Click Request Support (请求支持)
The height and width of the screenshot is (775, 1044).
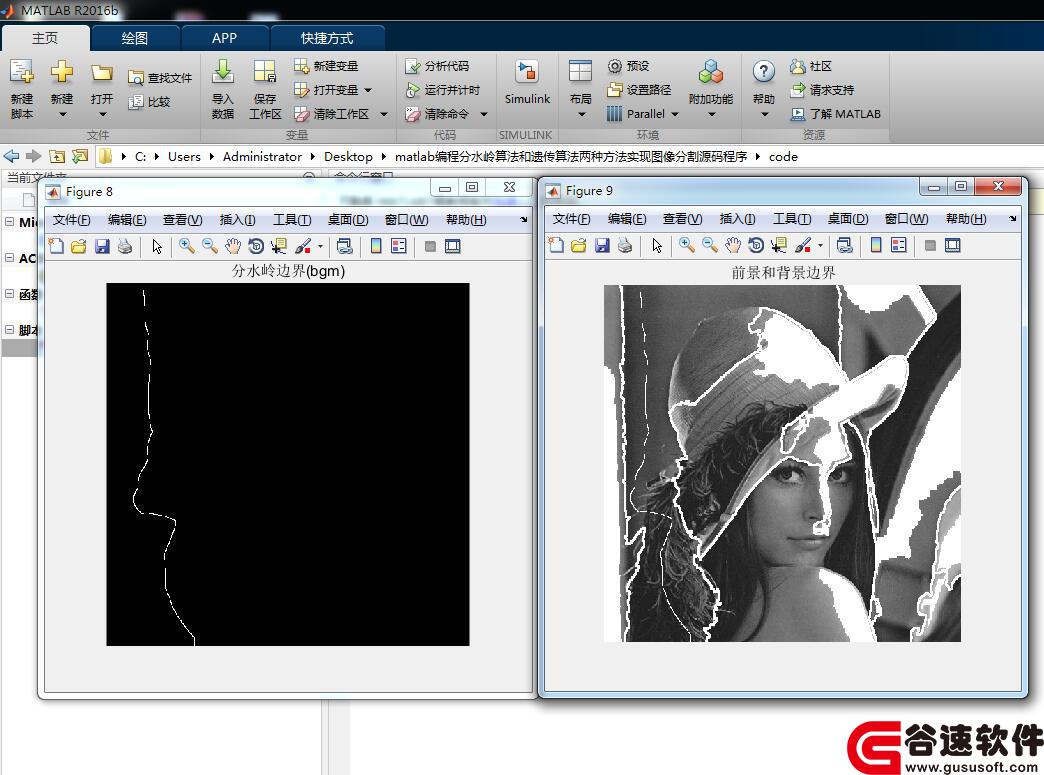[x=822, y=90]
